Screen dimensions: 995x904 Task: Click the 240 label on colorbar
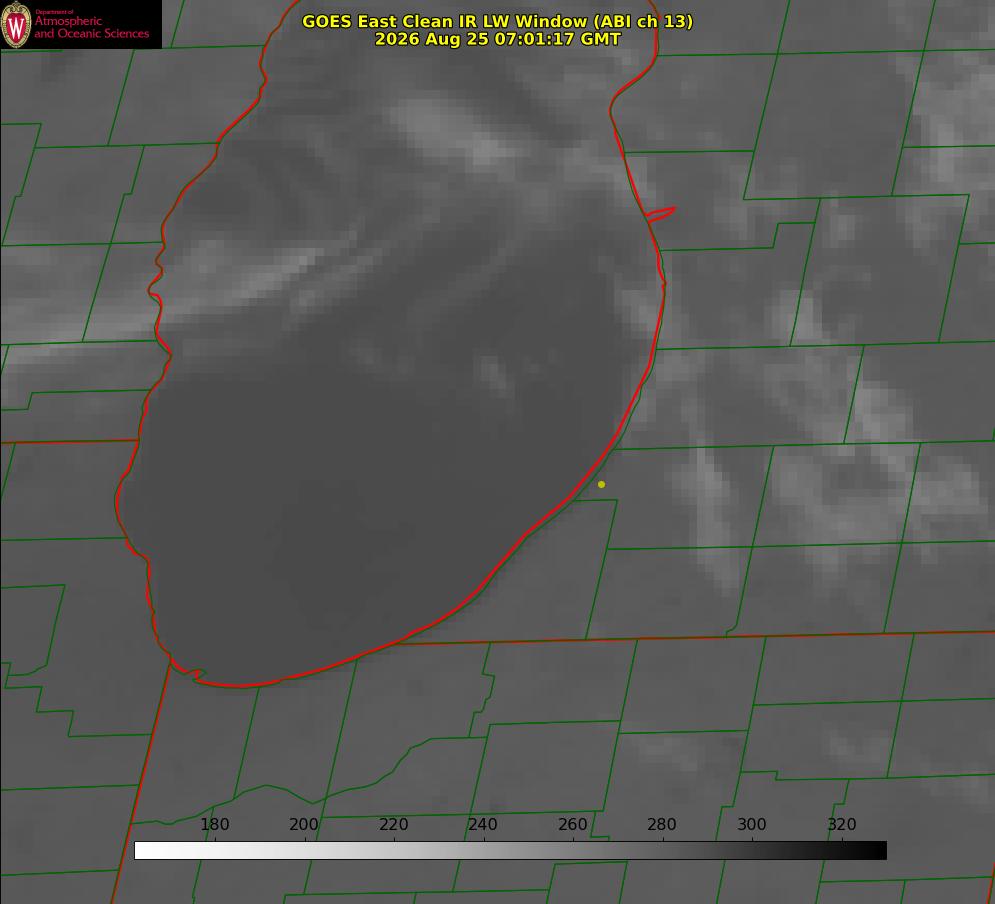483,824
